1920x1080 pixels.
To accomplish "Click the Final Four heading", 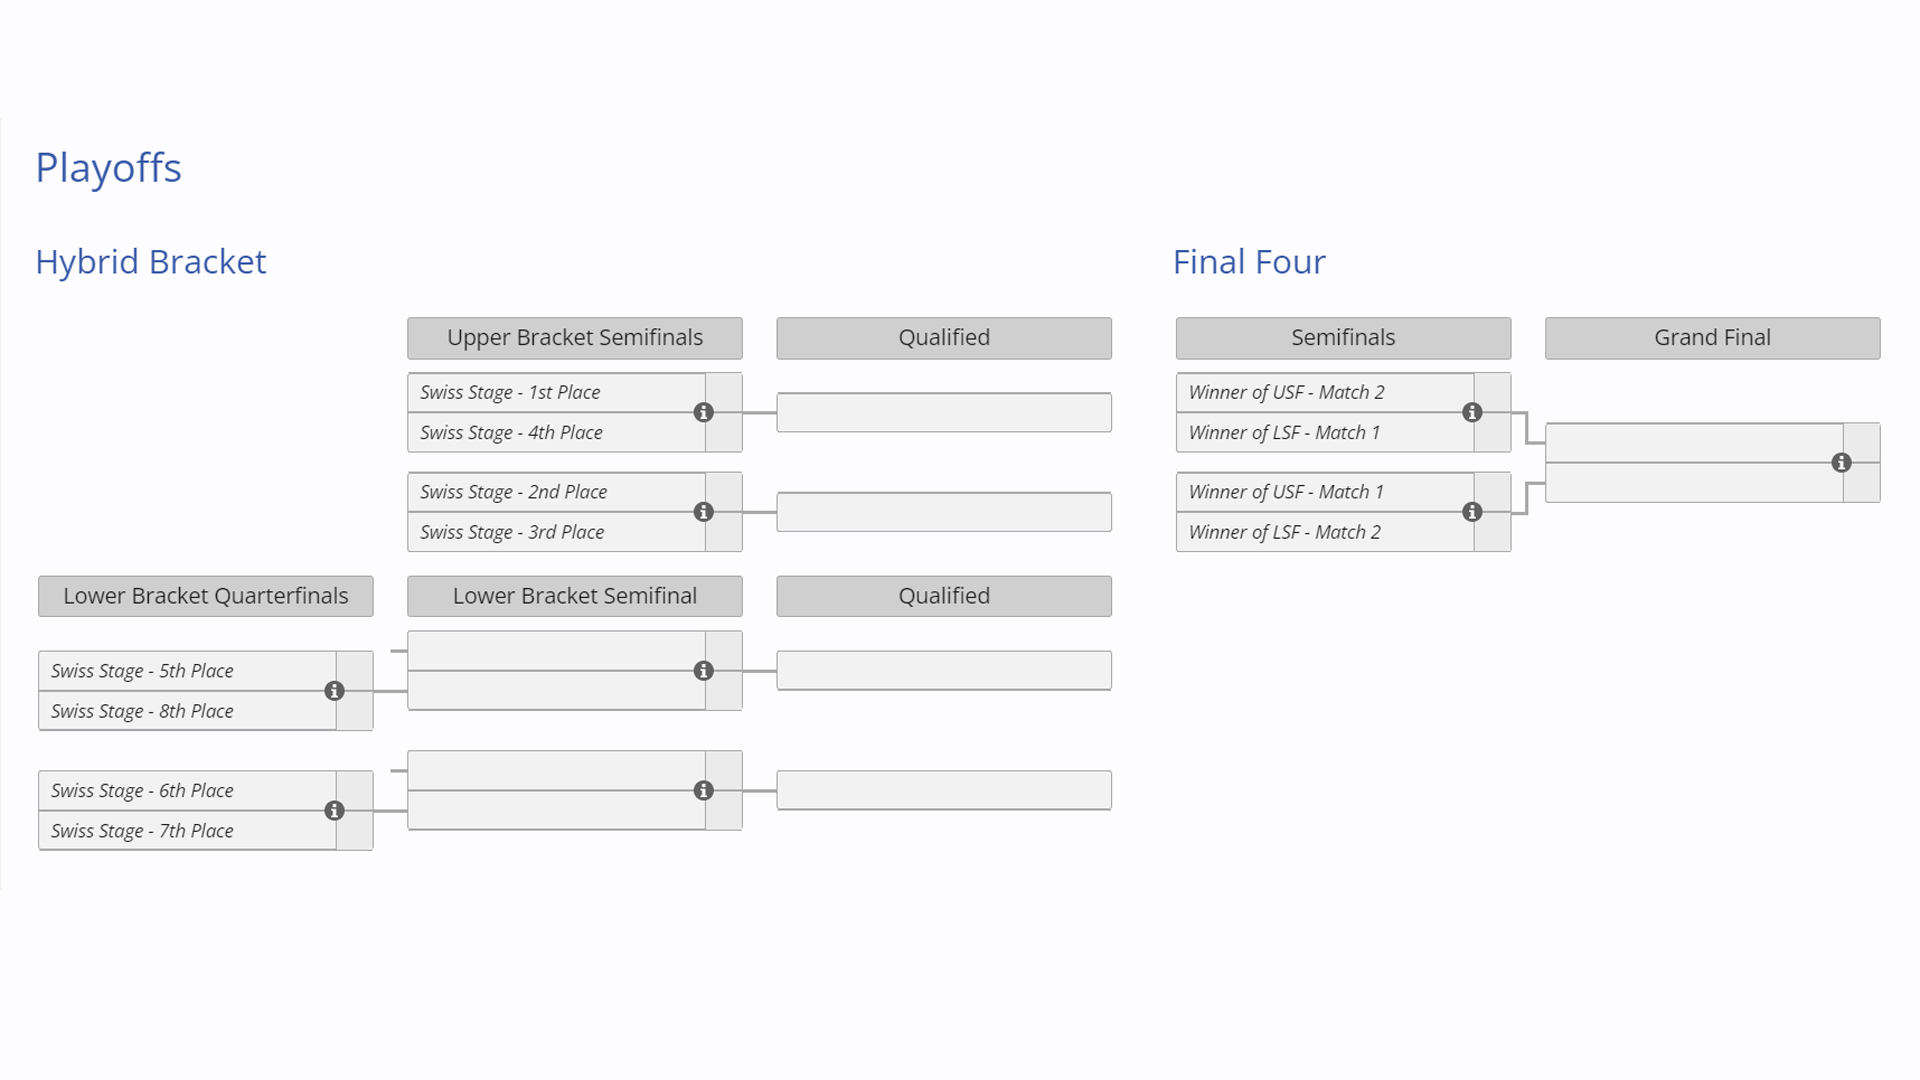I will (1249, 262).
